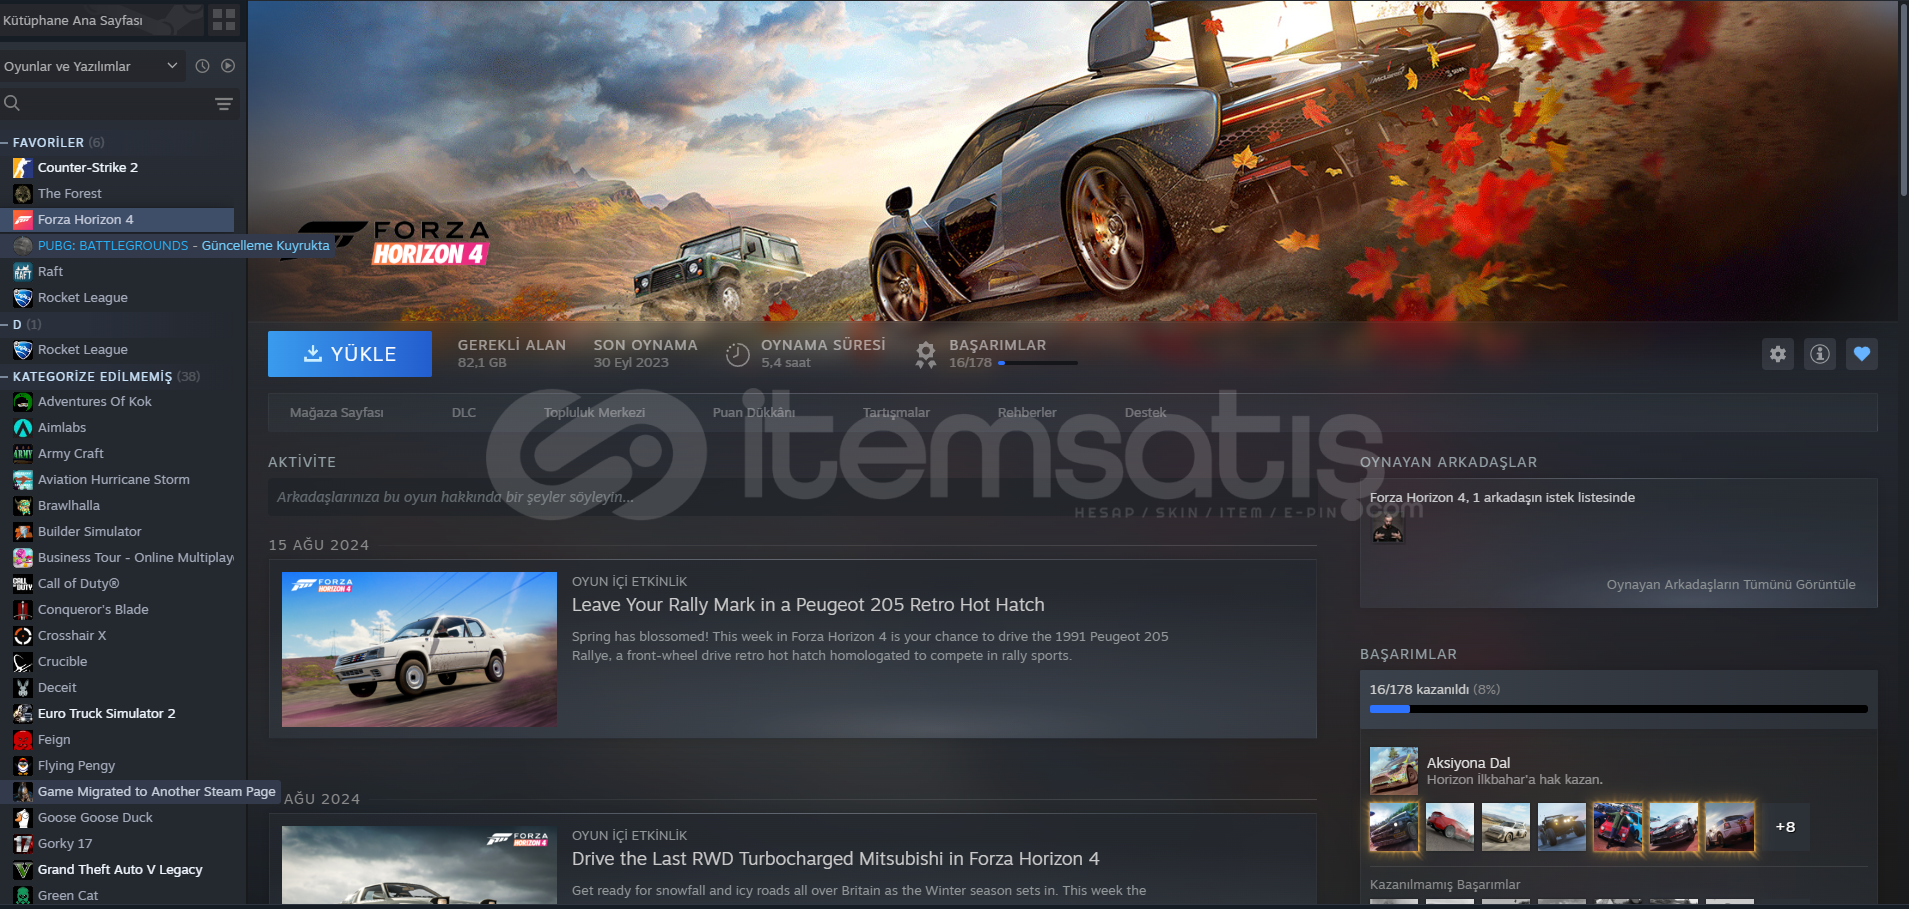Select PUBG: BATTLEGROUNDS in library list

(167, 246)
